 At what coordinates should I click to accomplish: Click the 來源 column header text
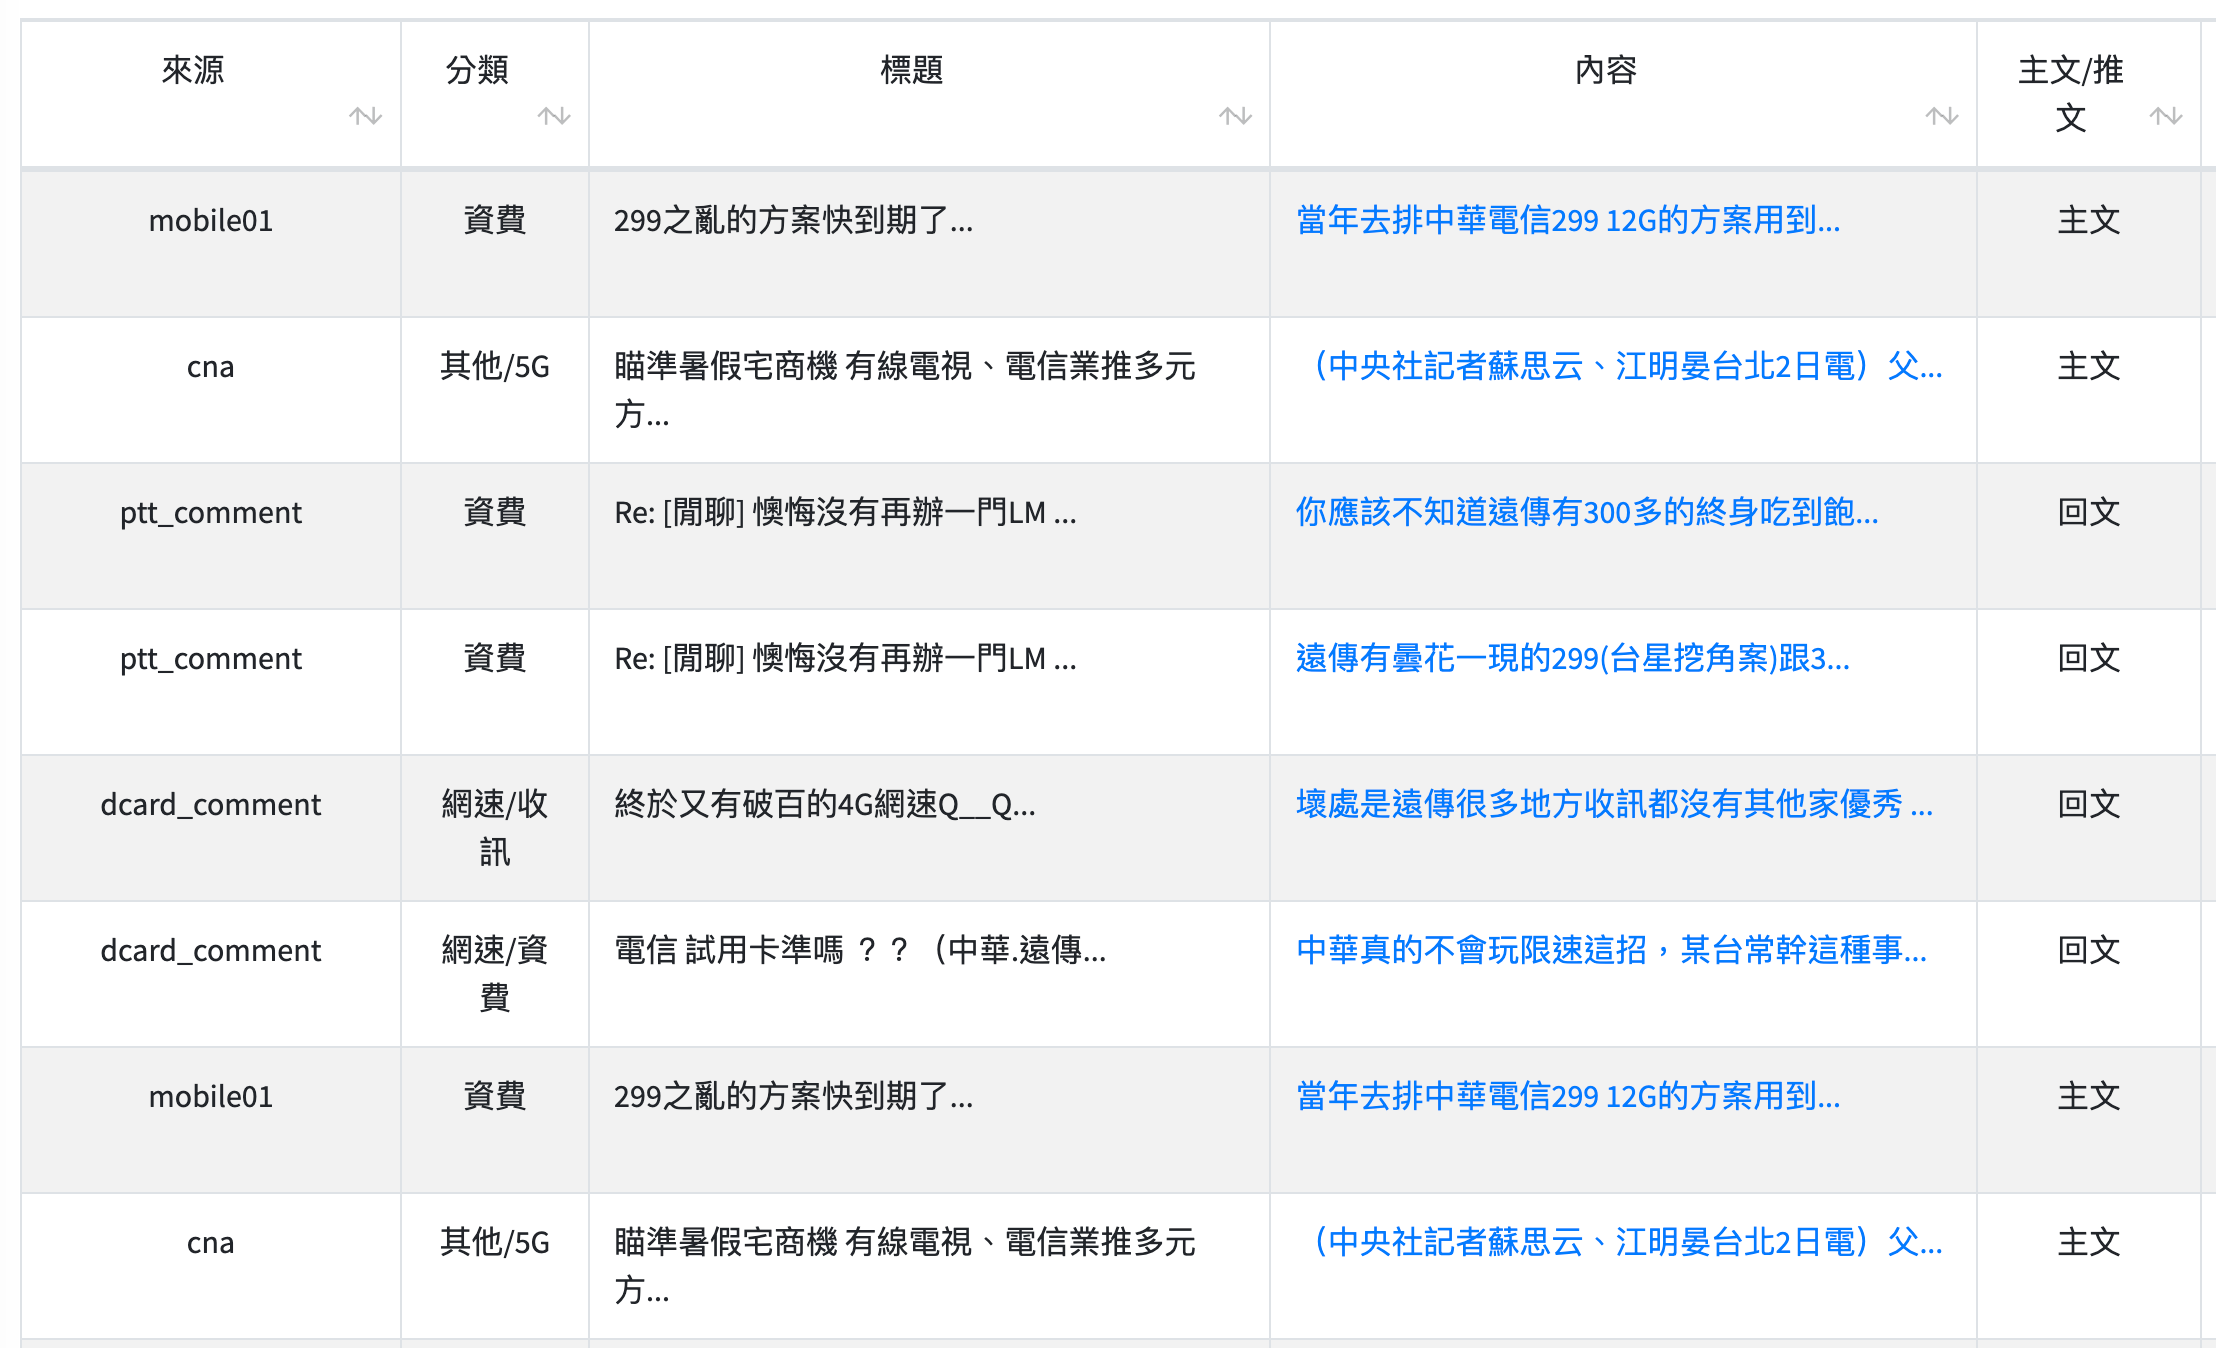click(x=193, y=70)
